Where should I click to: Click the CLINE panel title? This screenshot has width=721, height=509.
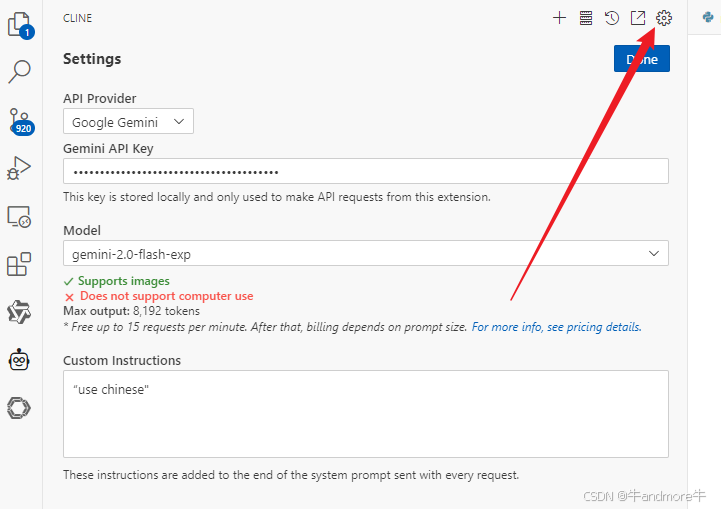(77, 18)
